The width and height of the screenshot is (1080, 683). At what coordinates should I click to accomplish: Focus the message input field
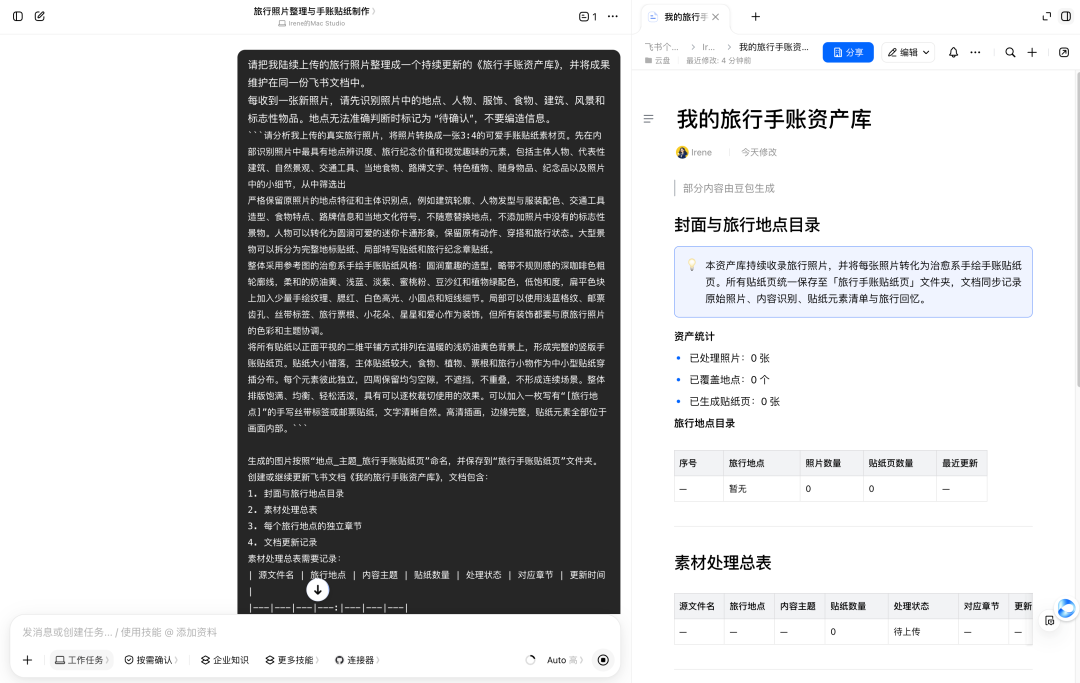(x=315, y=631)
